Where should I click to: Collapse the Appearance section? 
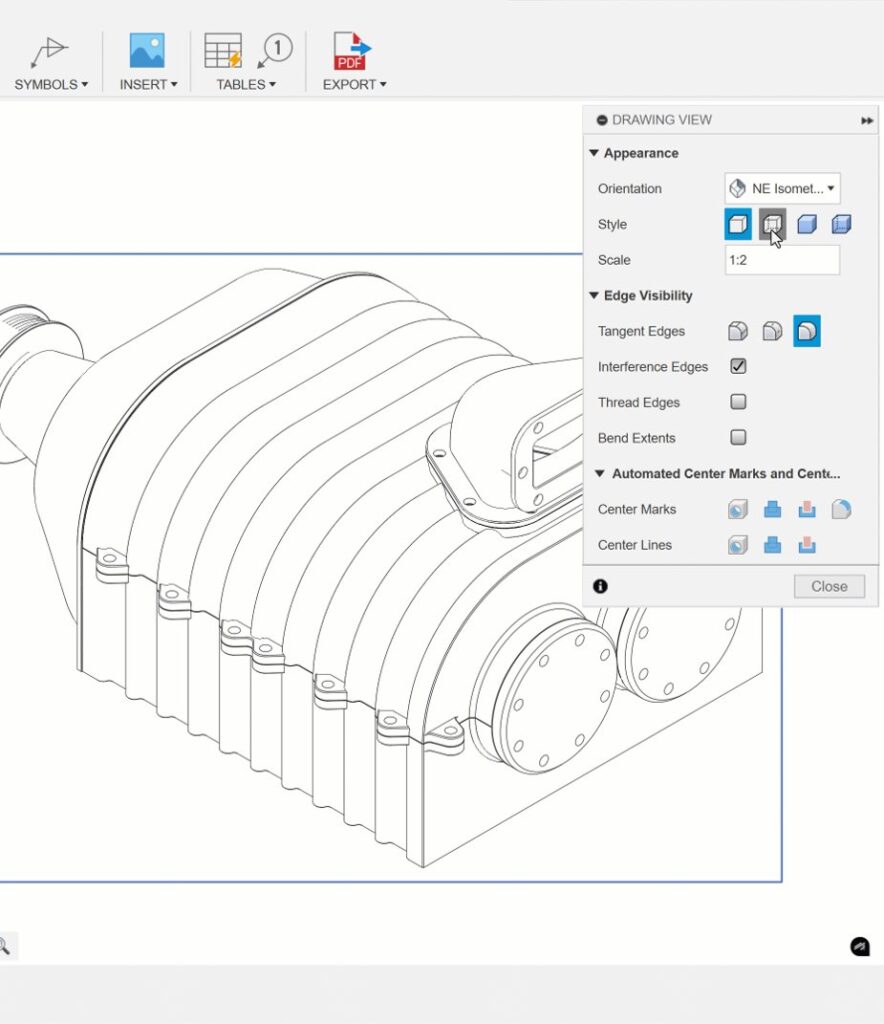pos(594,154)
